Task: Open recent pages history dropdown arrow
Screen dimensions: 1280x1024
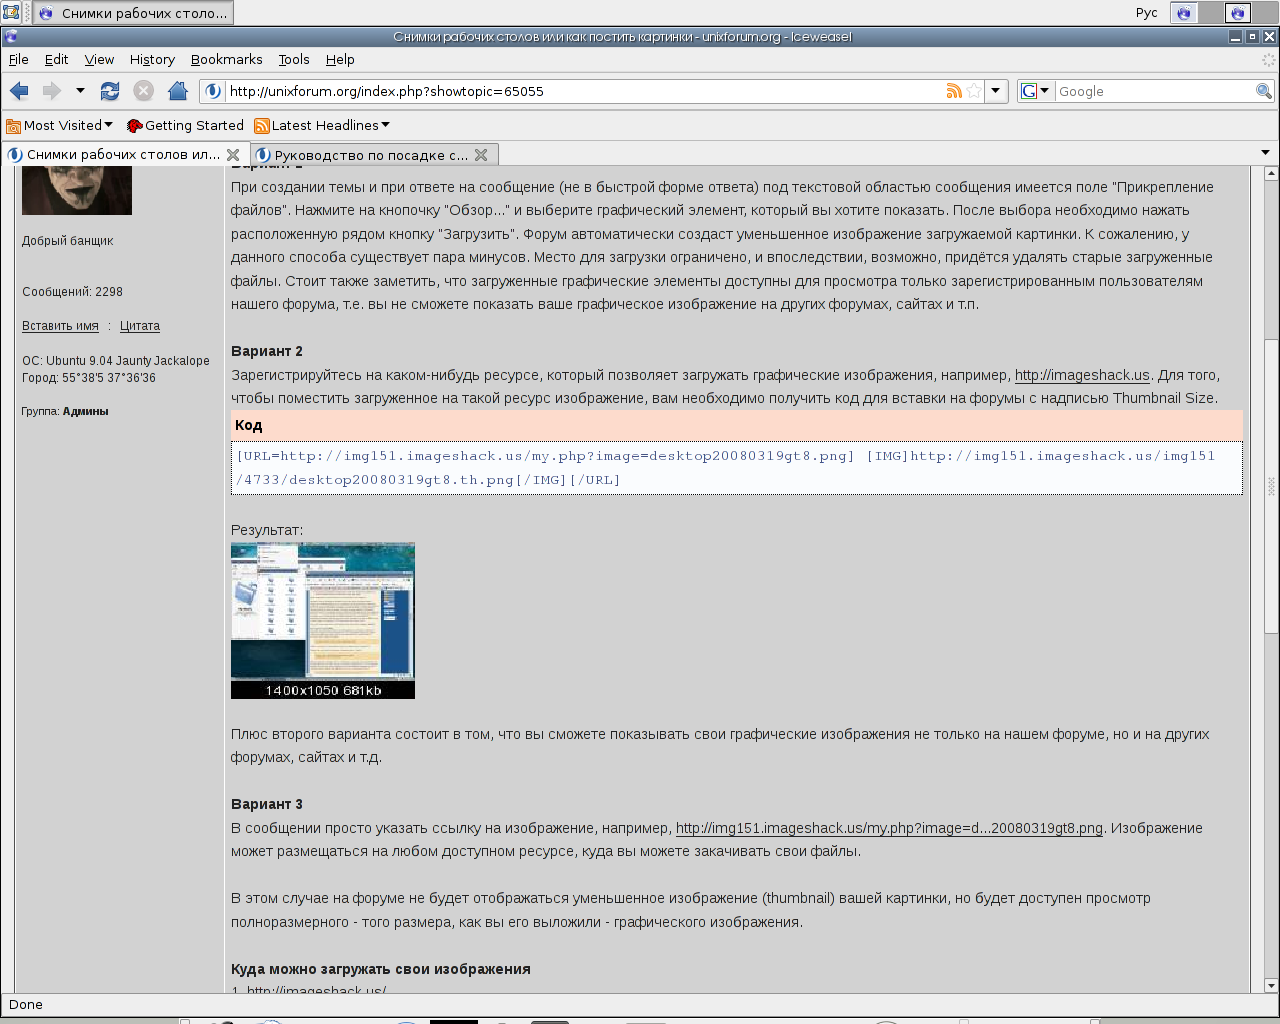Action: 80,91
